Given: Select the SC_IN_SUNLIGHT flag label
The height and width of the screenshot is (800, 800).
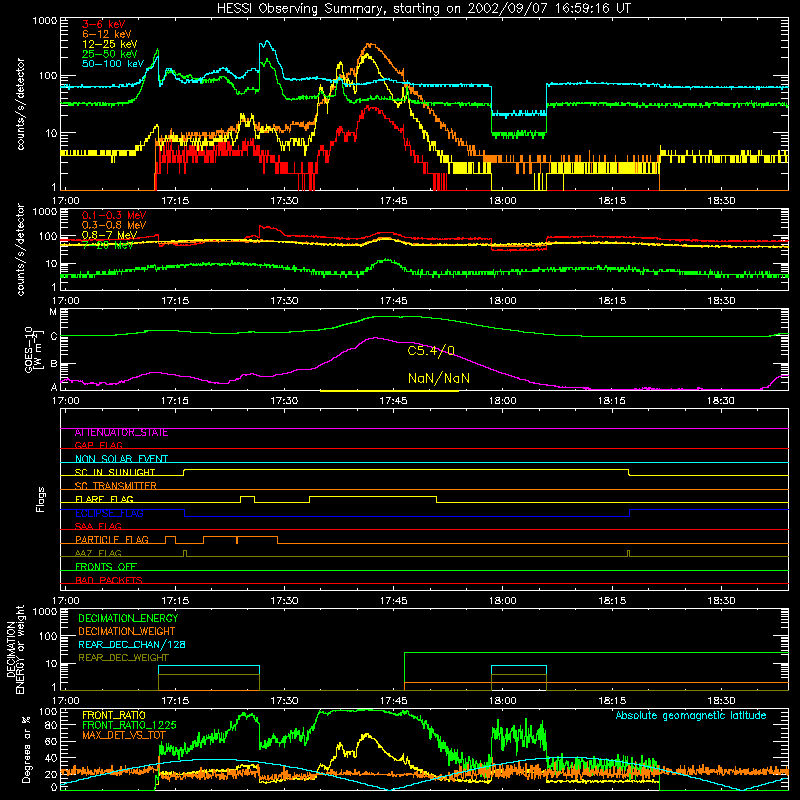Looking at the screenshot, I should coord(115,472).
